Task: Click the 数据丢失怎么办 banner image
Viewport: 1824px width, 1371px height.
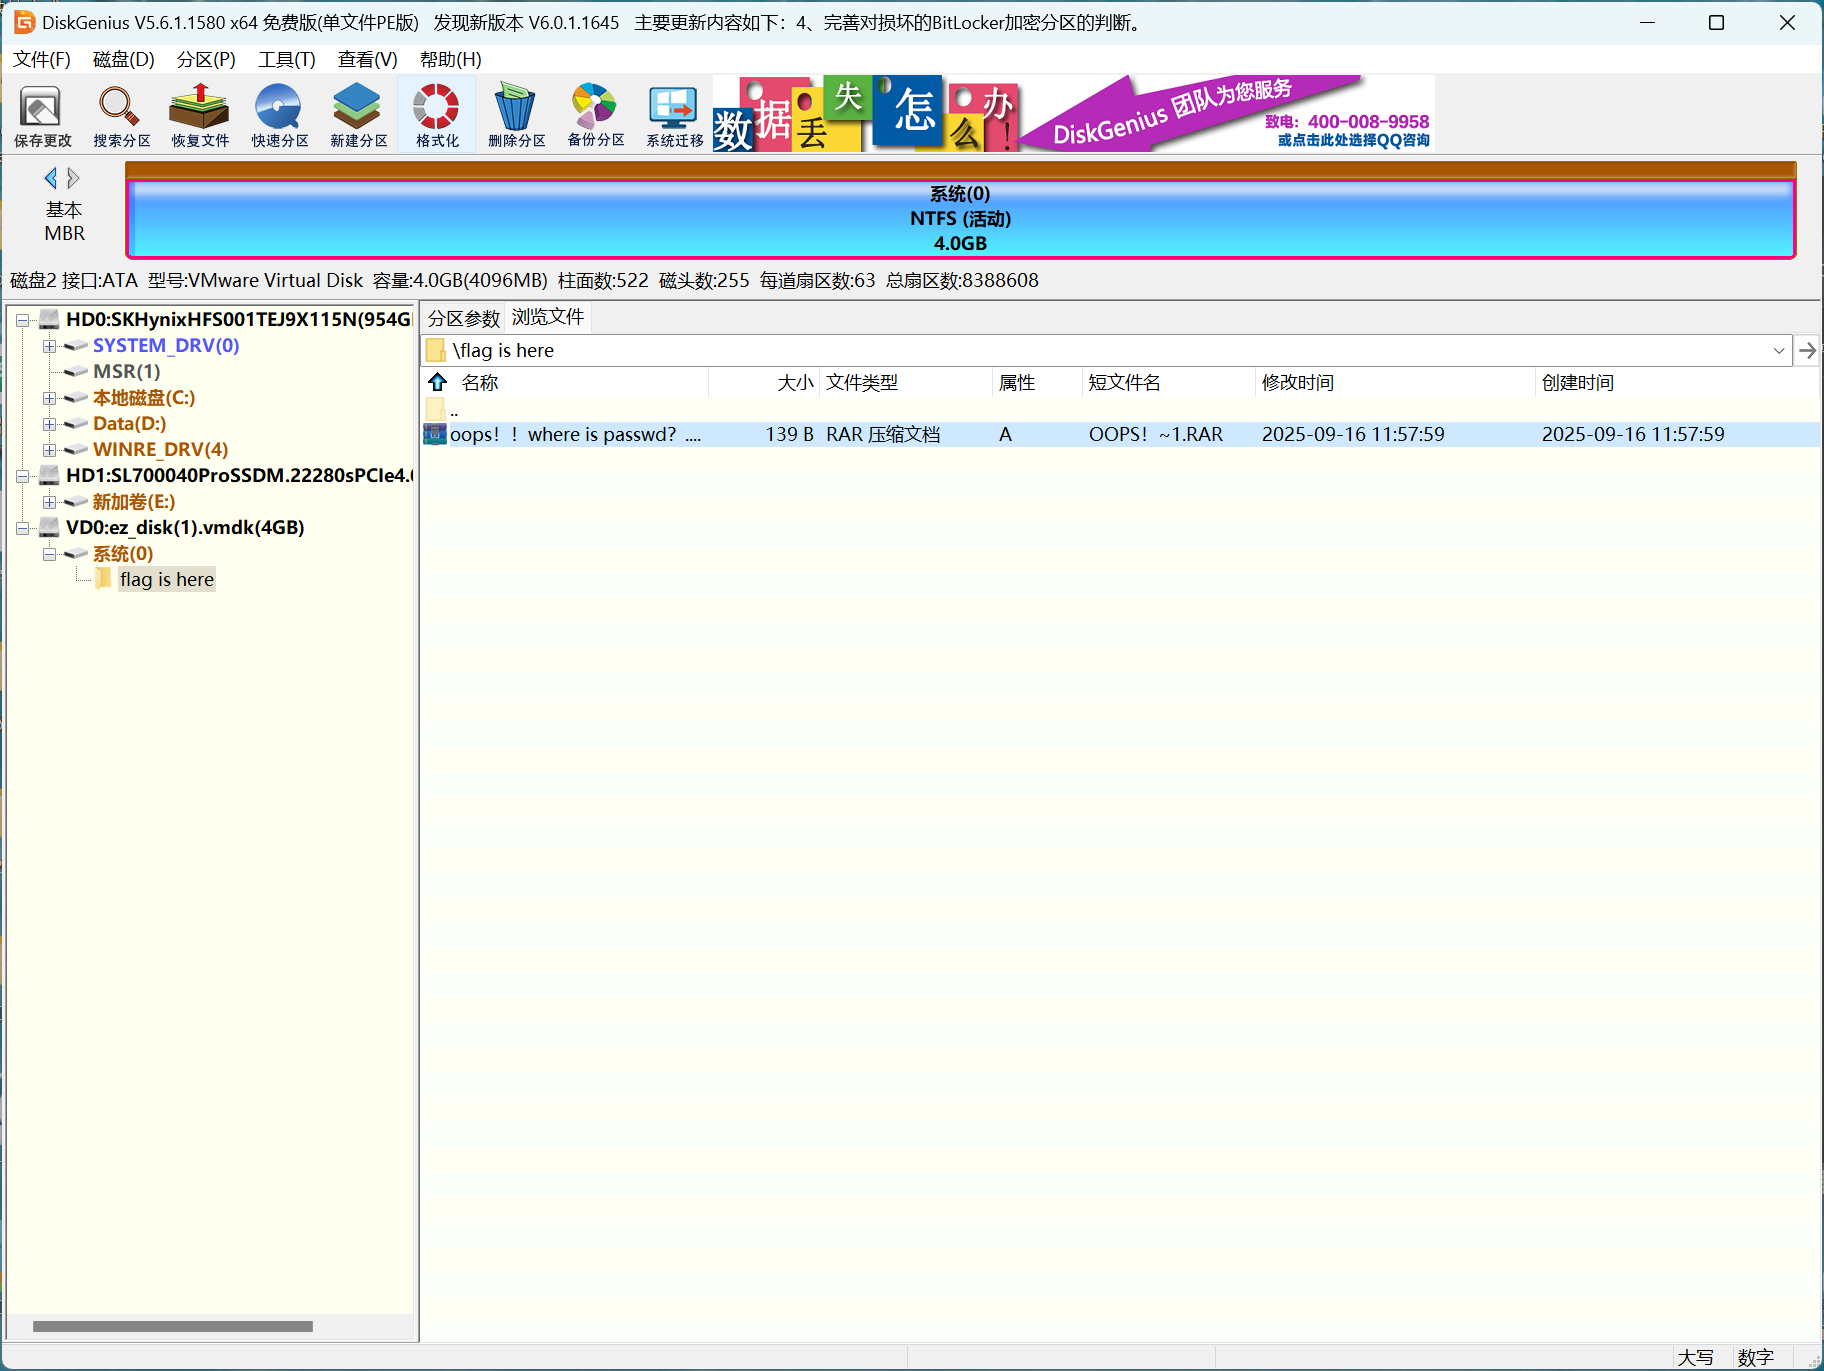Action: click(866, 114)
